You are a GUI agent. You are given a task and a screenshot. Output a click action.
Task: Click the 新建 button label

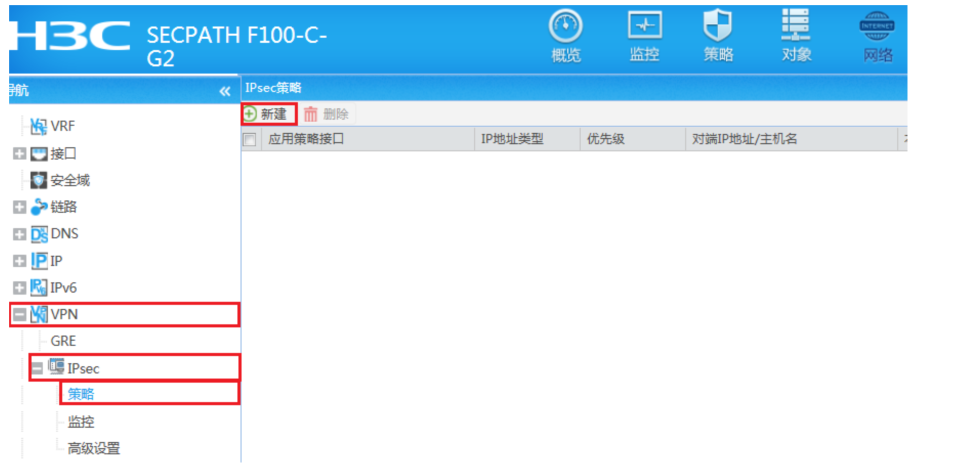pyautogui.click(x=274, y=114)
